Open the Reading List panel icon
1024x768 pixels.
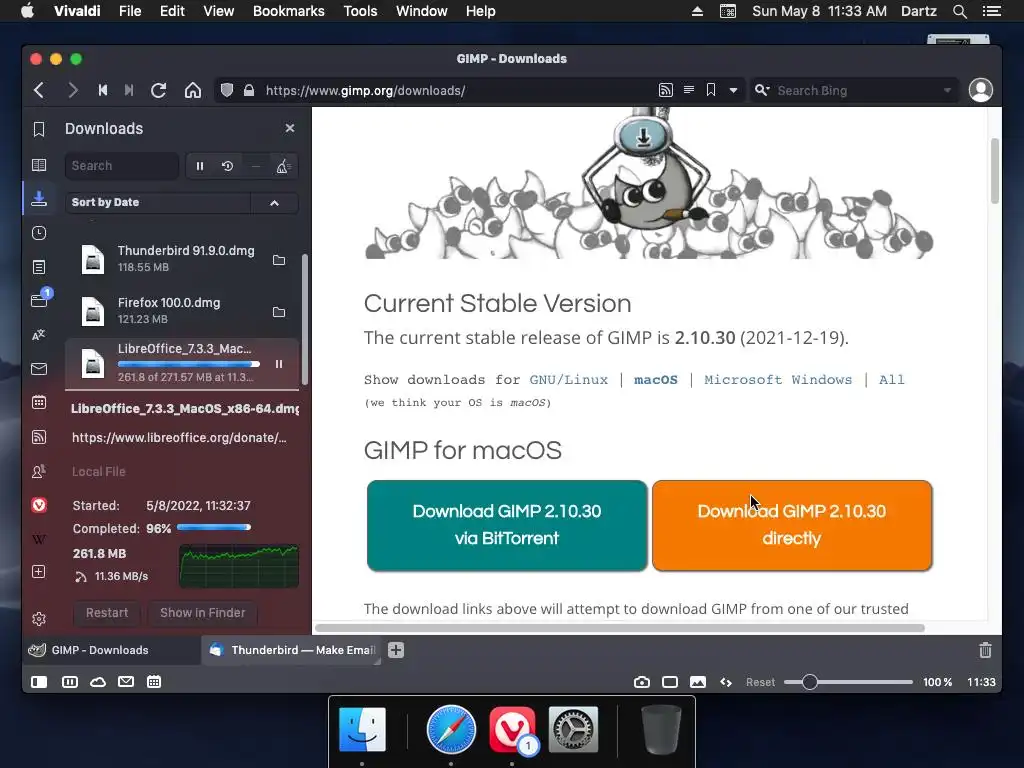39,165
